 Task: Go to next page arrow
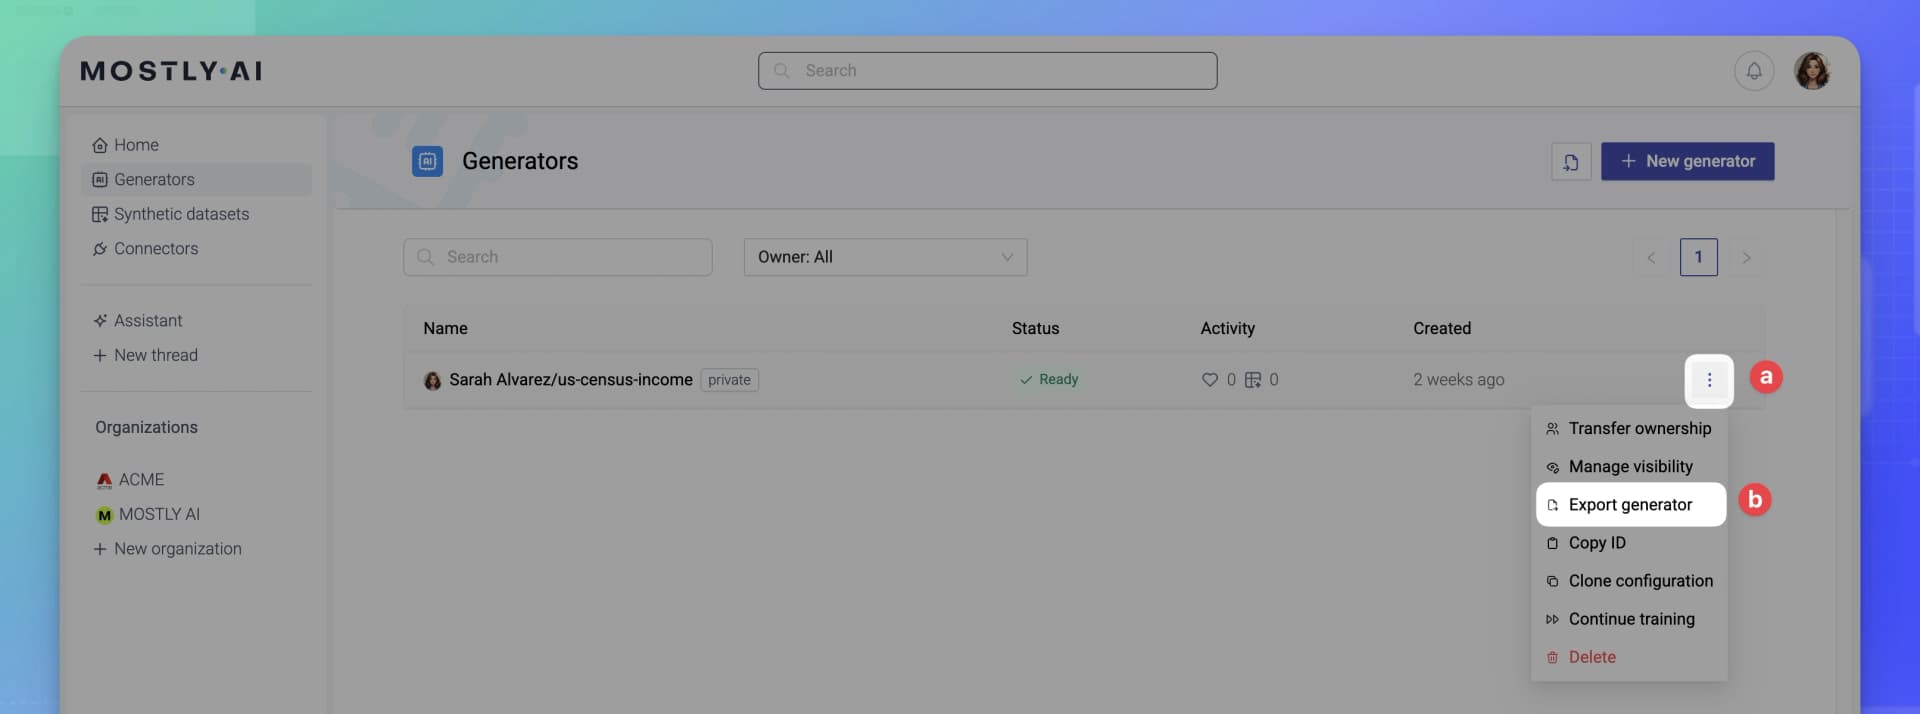tap(1746, 258)
